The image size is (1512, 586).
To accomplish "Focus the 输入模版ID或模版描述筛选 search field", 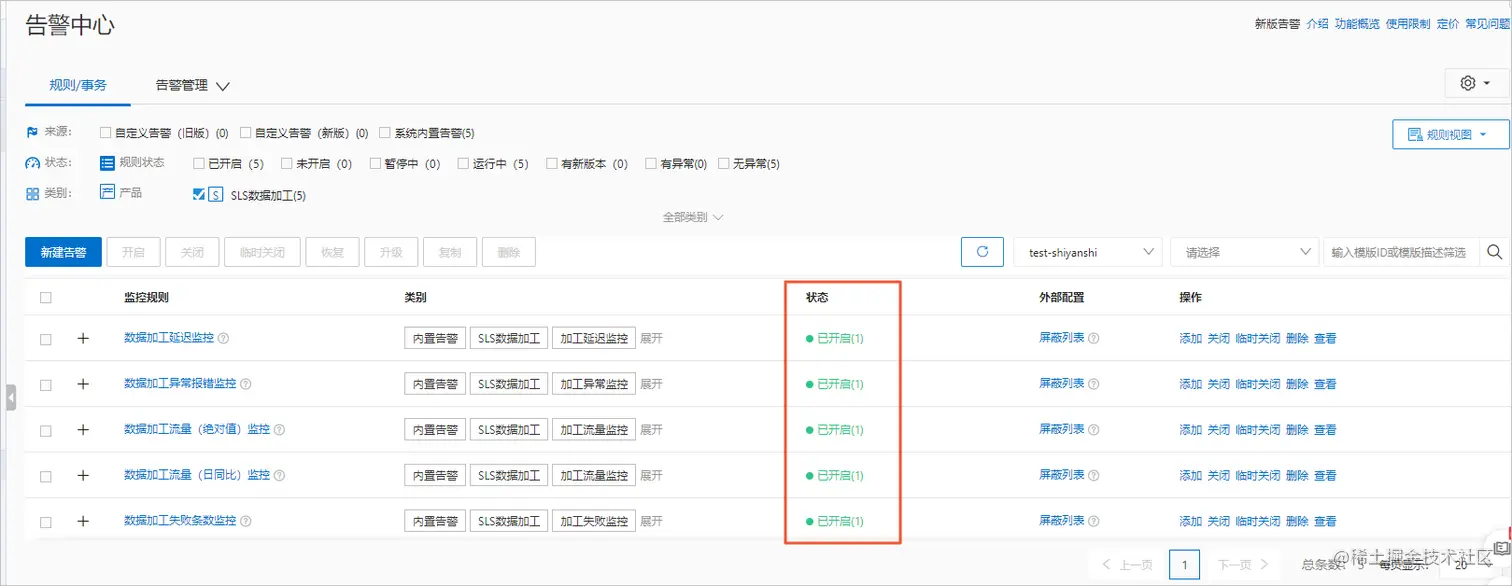I will tap(1401, 252).
